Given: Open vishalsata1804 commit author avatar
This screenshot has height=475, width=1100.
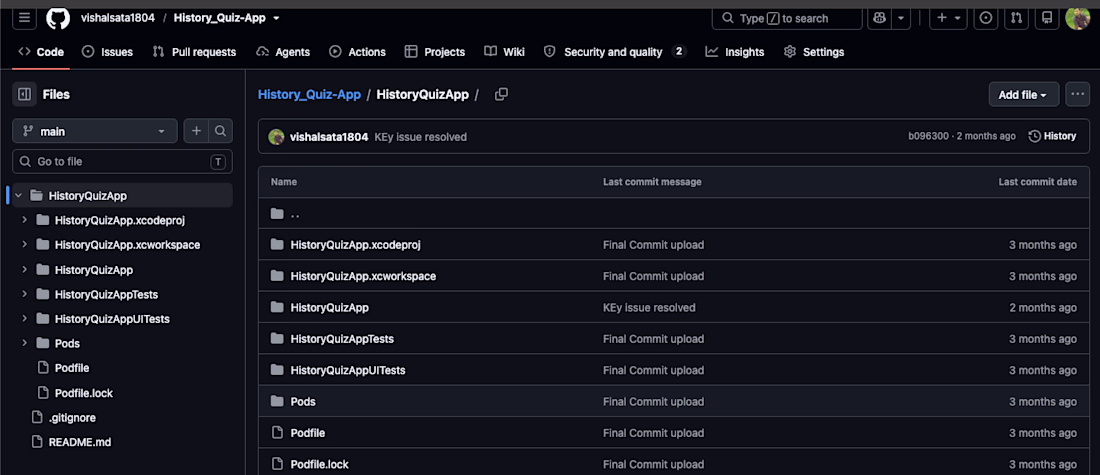Looking at the screenshot, I should coord(276,137).
